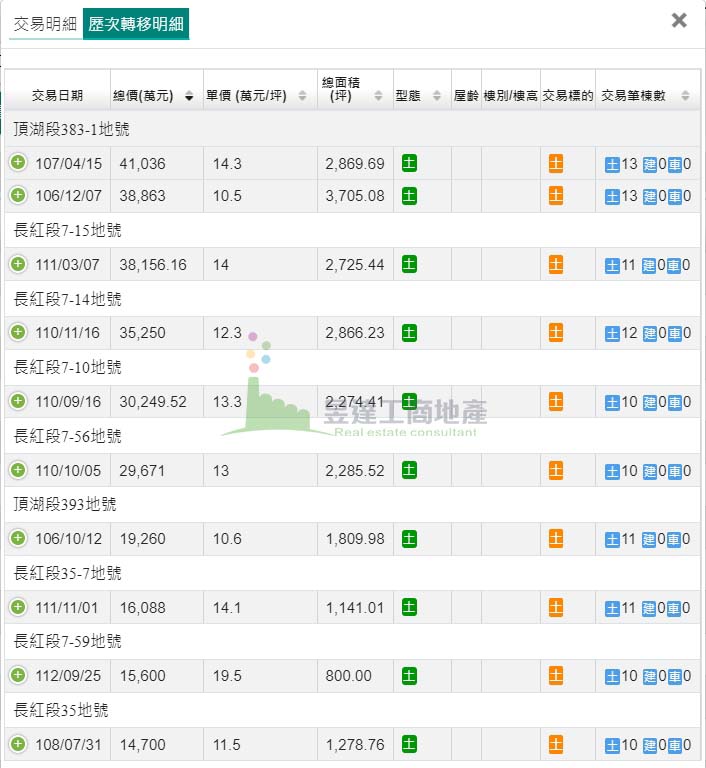706x768 pixels.
Task: Click blue 建 icon in 110/10/05 row
Action: (x=650, y=471)
